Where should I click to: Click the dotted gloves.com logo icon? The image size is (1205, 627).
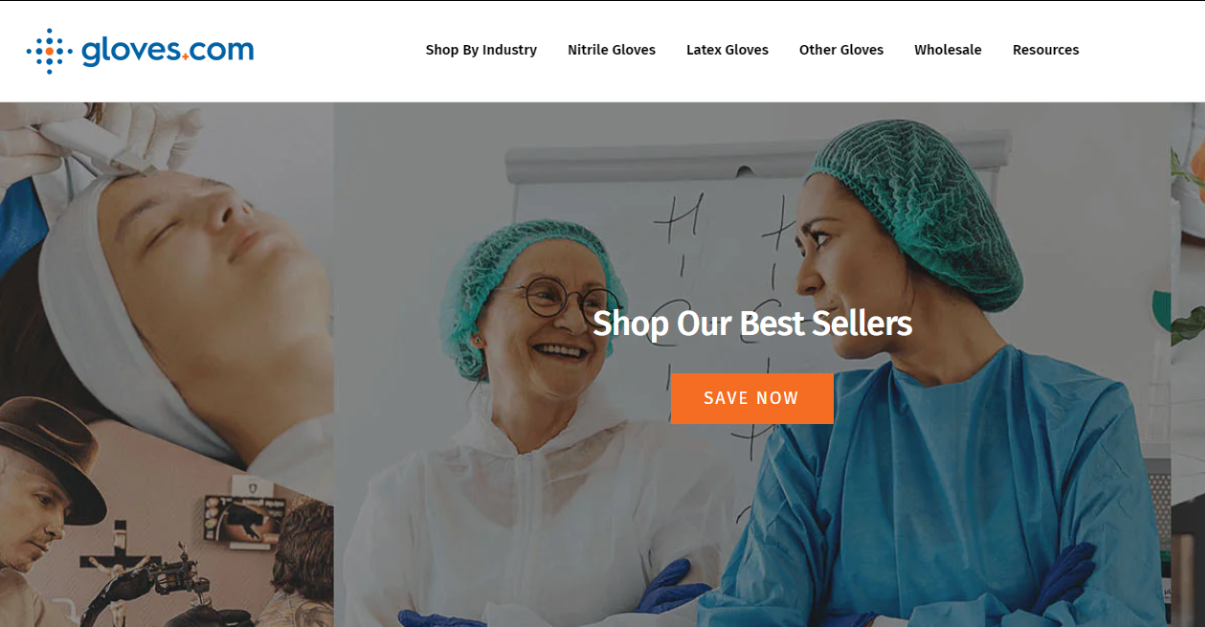click(50, 51)
